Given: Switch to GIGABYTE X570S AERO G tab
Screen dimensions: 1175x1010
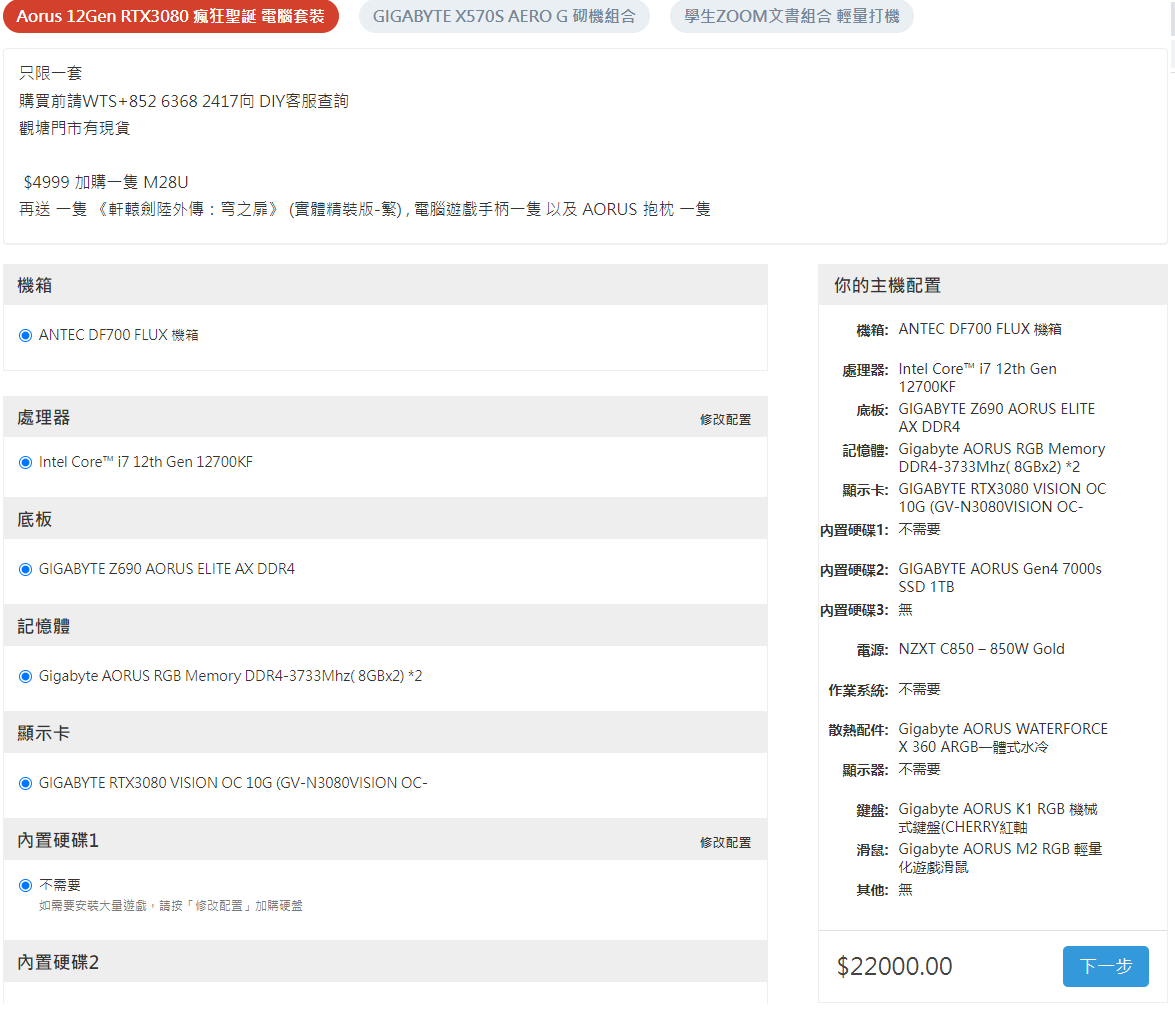Looking at the screenshot, I should point(504,17).
